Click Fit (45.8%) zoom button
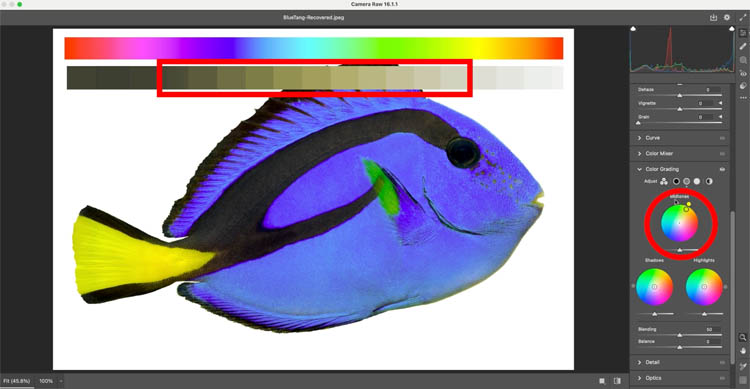The width and height of the screenshot is (750, 389). 16,381
